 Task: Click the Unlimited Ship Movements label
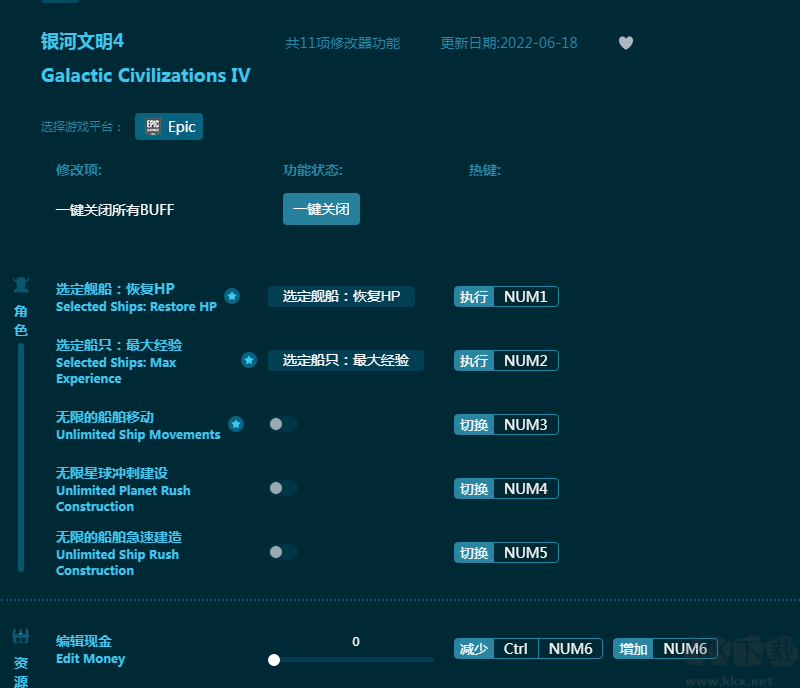tap(138, 434)
